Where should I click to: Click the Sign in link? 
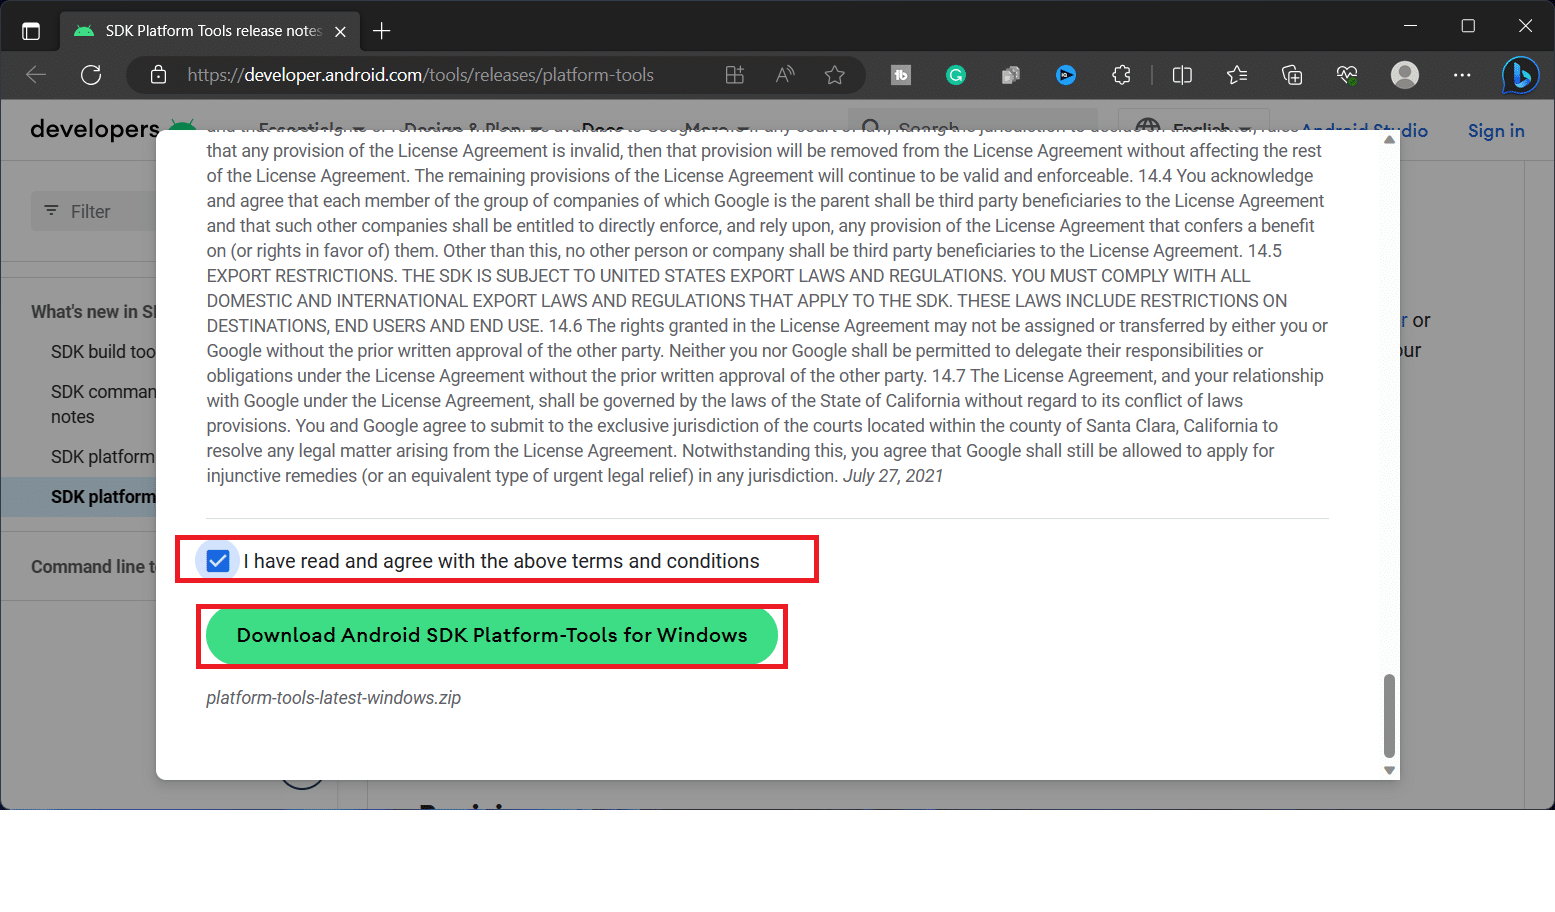pyautogui.click(x=1495, y=130)
